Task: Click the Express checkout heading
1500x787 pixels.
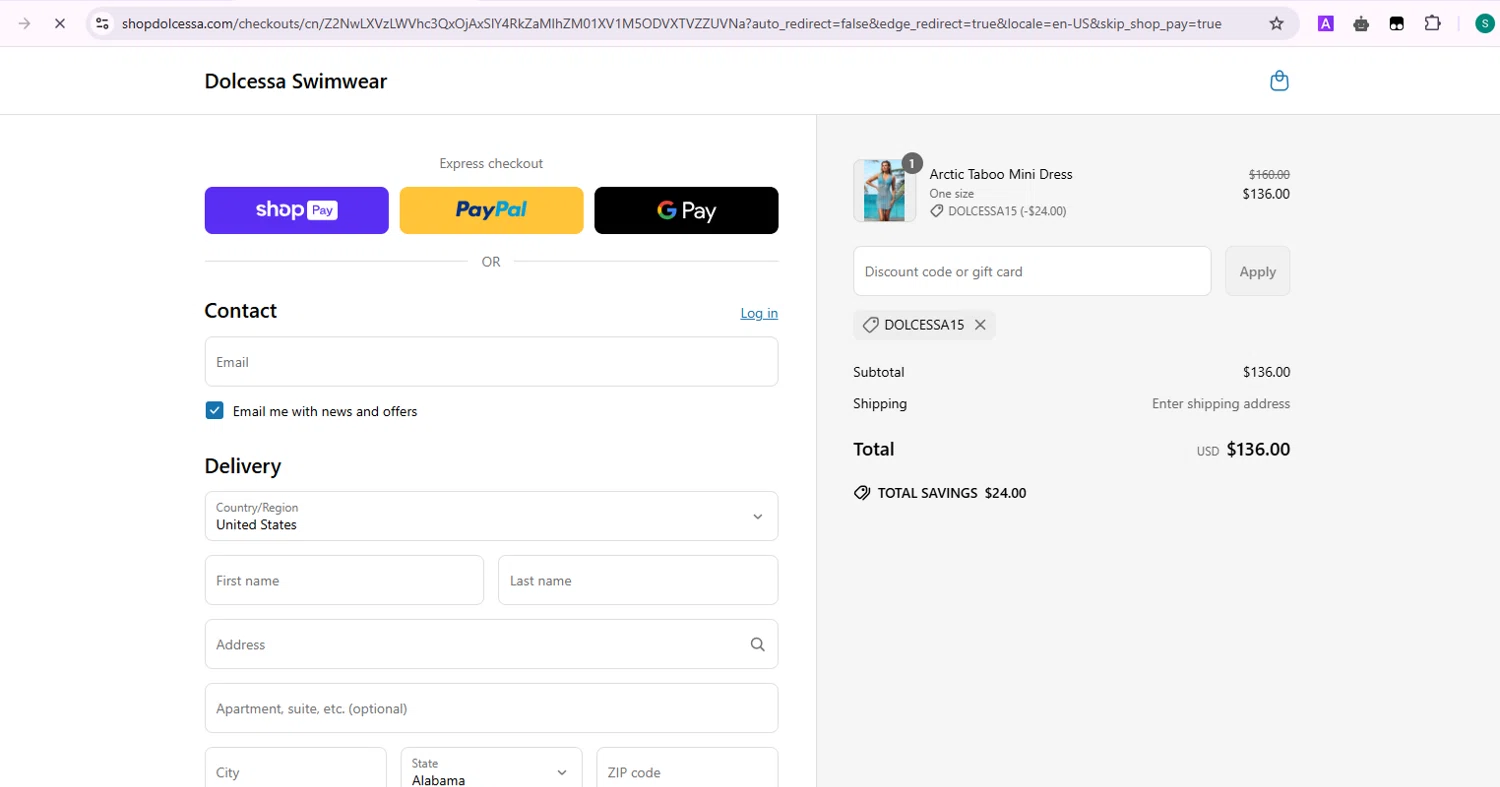Action: click(491, 163)
